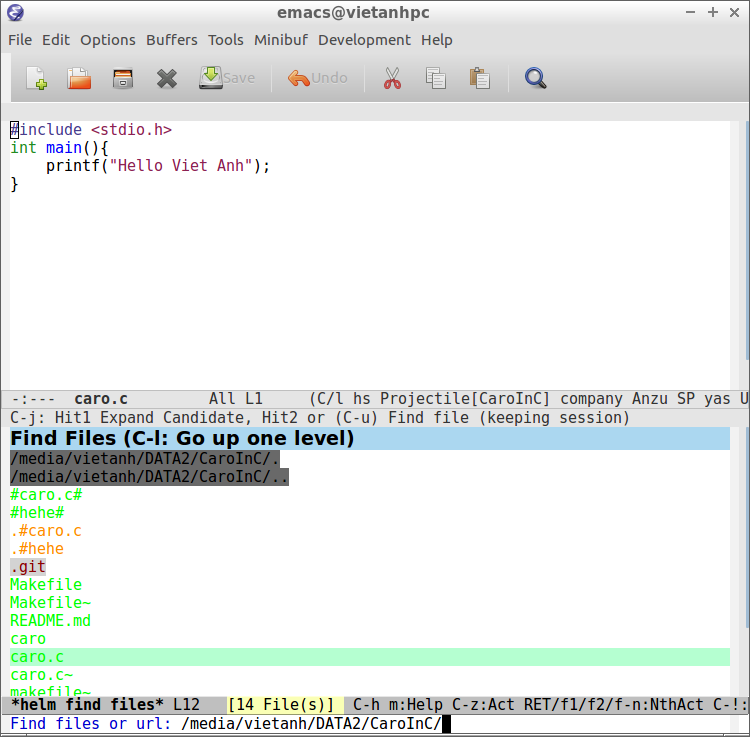
Task: Click the Copy toolbar icon
Action: 436,78
